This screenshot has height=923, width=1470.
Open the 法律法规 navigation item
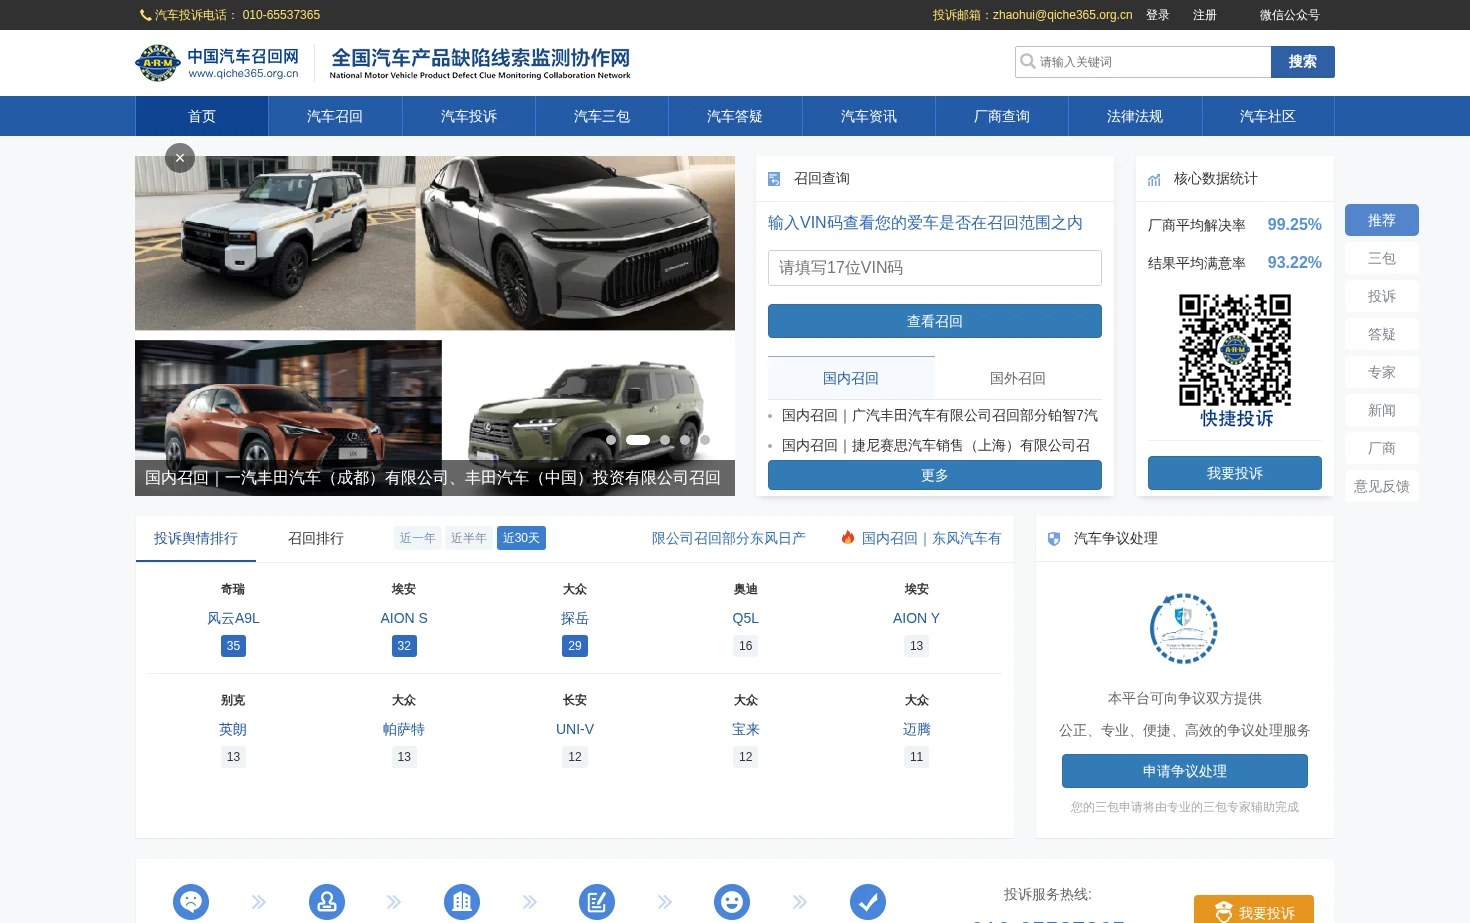(1135, 116)
